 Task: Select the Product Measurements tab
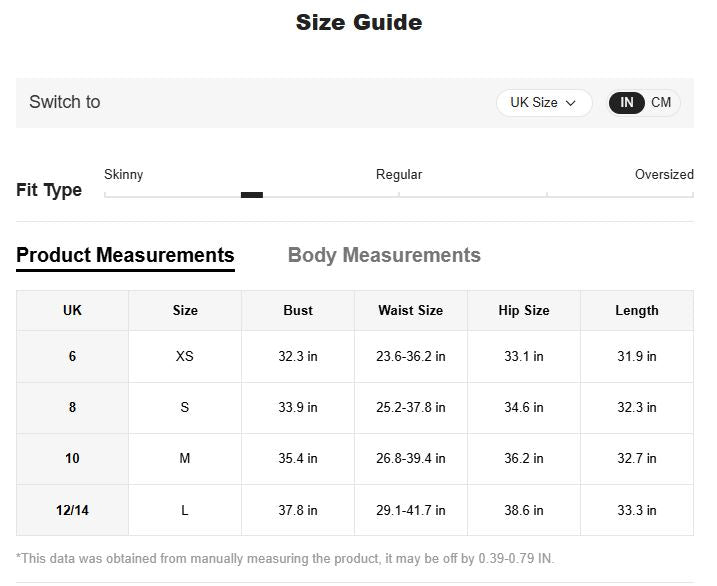(125, 255)
